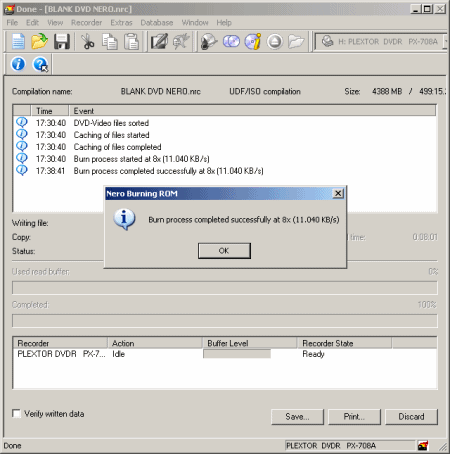The image size is (450, 454).
Task: Click the 'Ready' recorder state cell
Action: pyautogui.click(x=313, y=354)
